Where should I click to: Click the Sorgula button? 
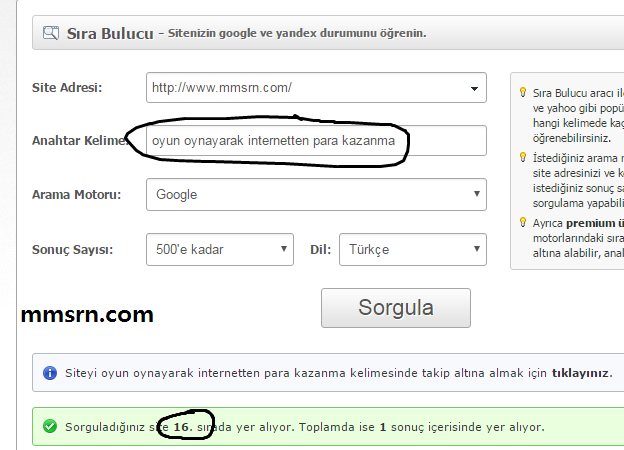[x=396, y=308]
